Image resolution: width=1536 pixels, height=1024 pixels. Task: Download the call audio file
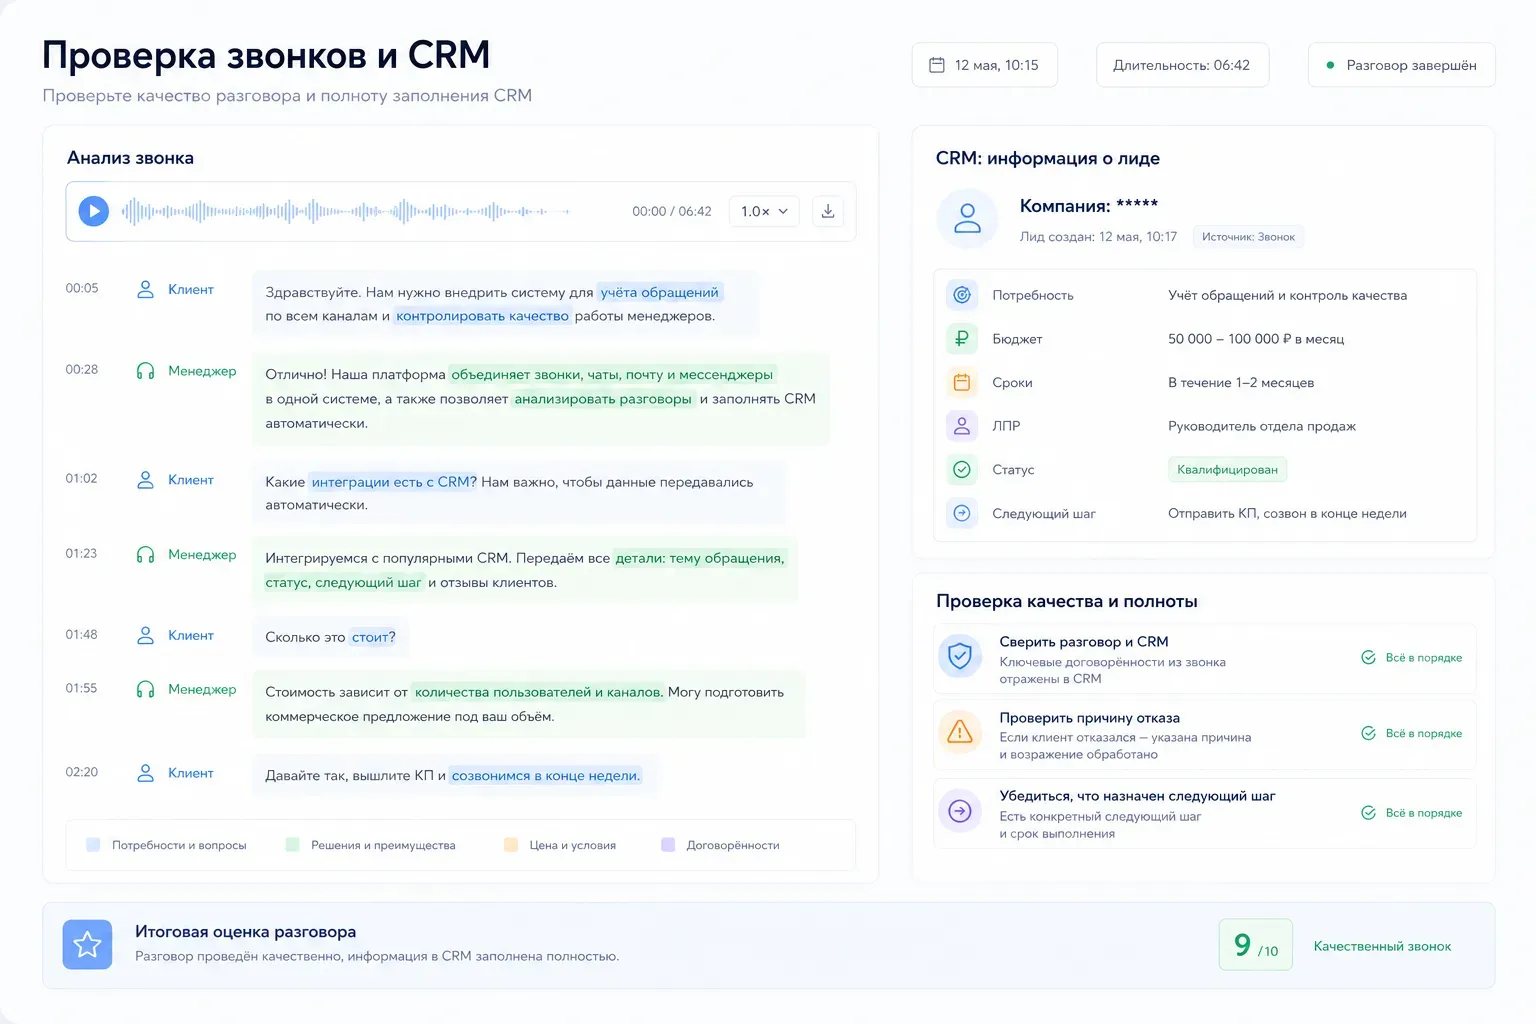click(x=828, y=211)
